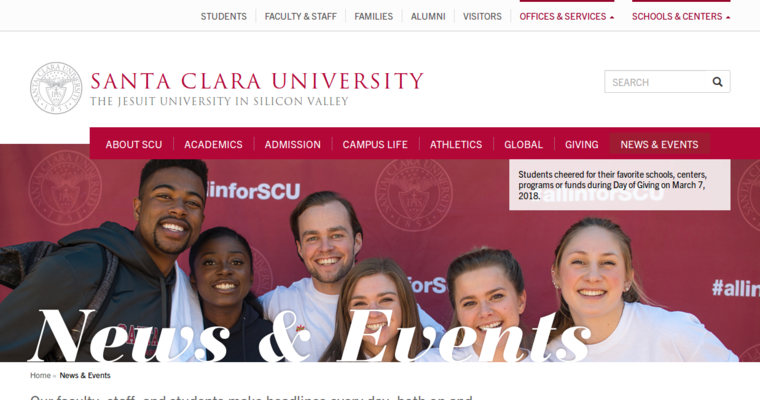This screenshot has height=400, width=760.
Task: Select Academics in the main navigation
Action: [213, 144]
